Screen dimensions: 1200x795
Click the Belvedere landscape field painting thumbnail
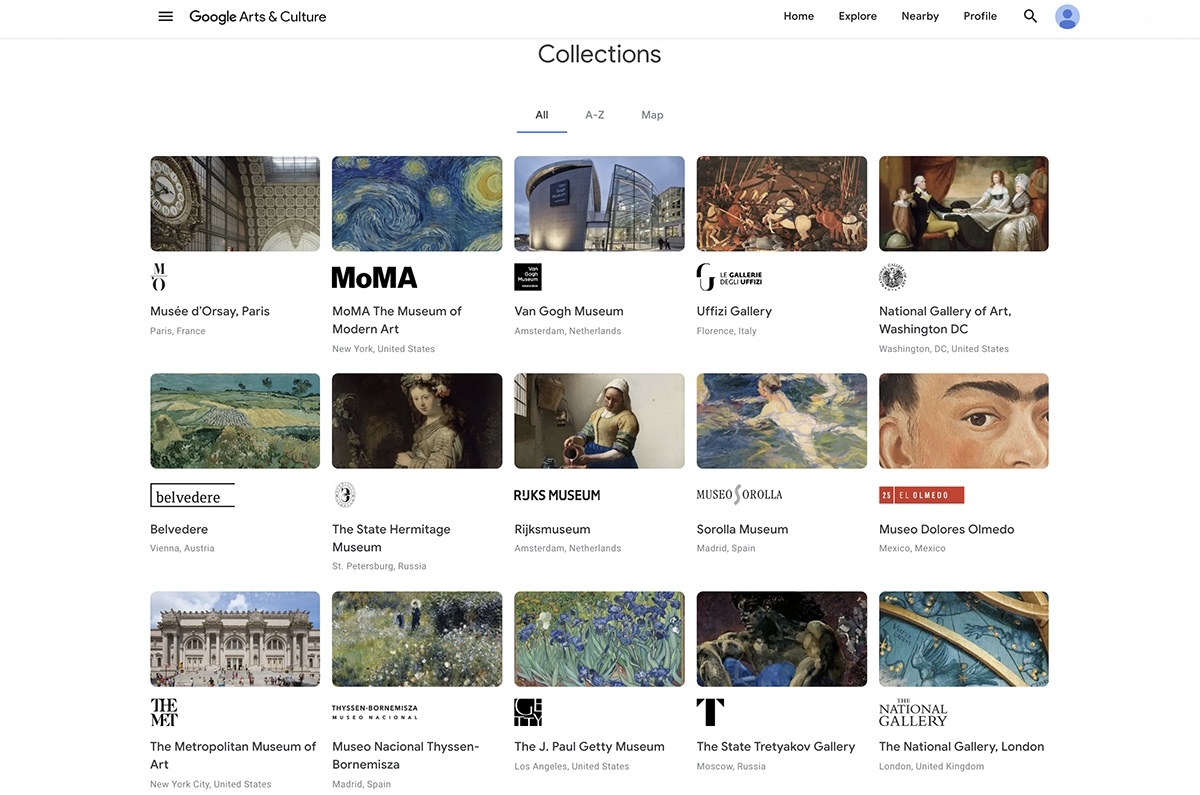click(x=235, y=421)
